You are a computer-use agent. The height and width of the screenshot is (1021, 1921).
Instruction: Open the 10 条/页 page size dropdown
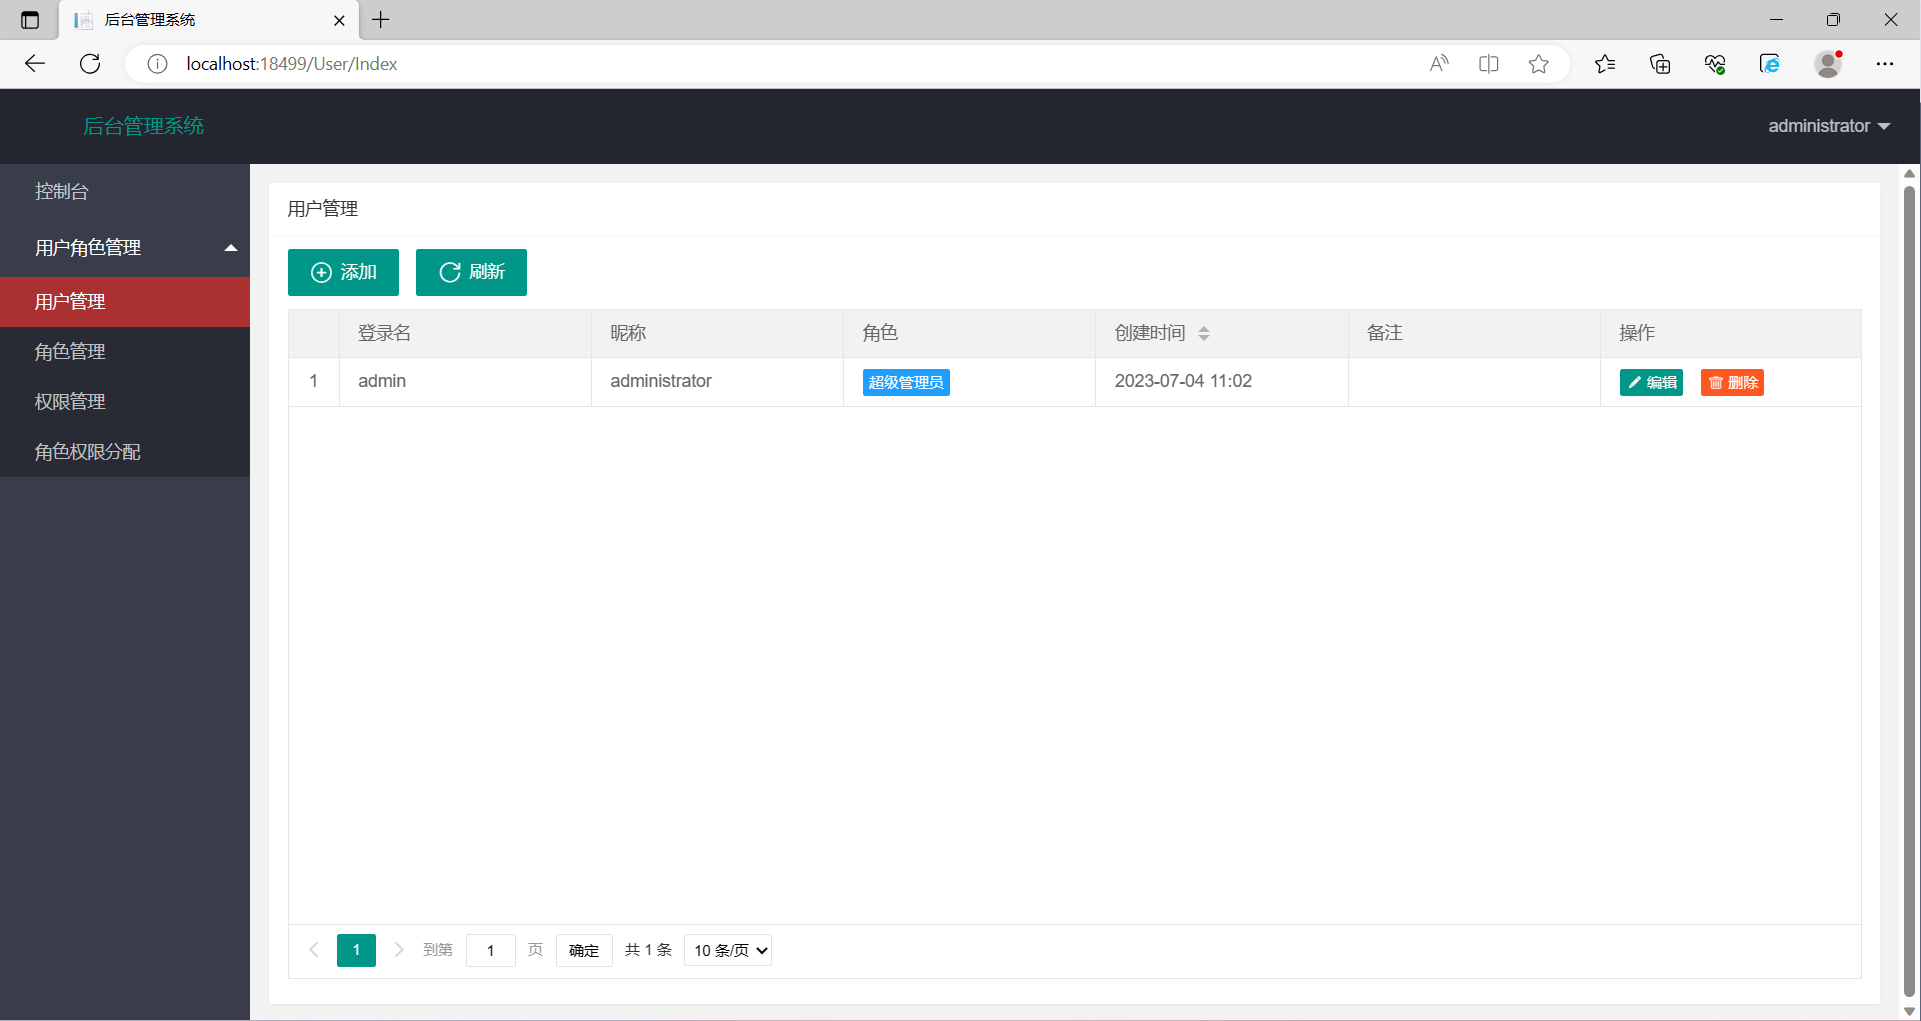pos(727,950)
